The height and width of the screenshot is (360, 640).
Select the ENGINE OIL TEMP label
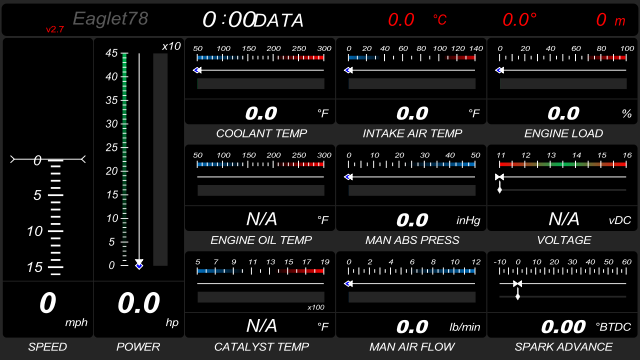click(261, 240)
